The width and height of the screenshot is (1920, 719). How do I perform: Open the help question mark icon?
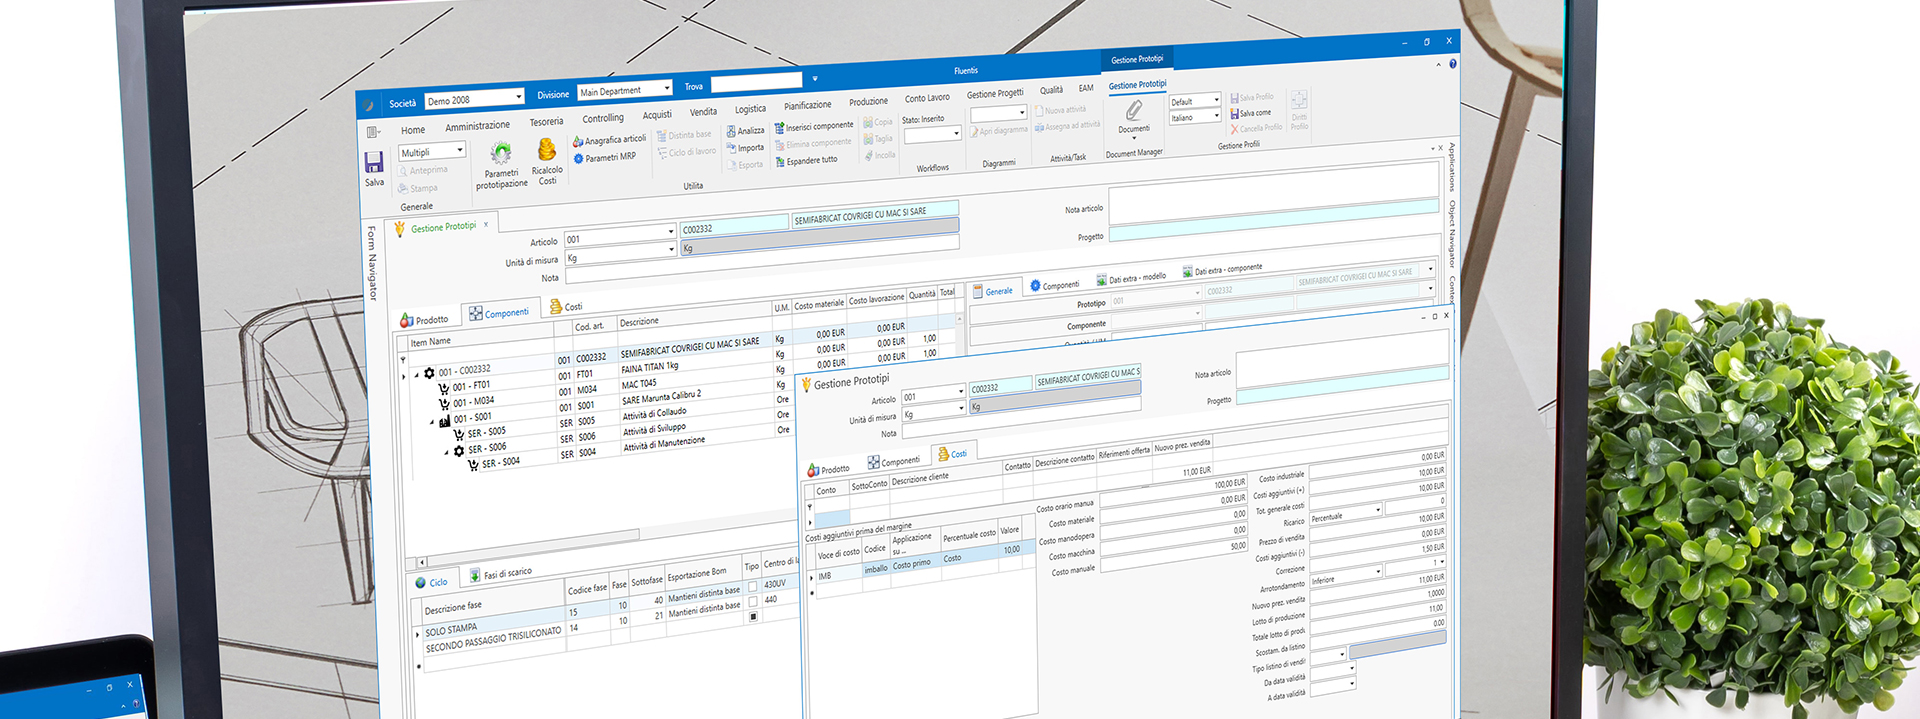(1453, 64)
